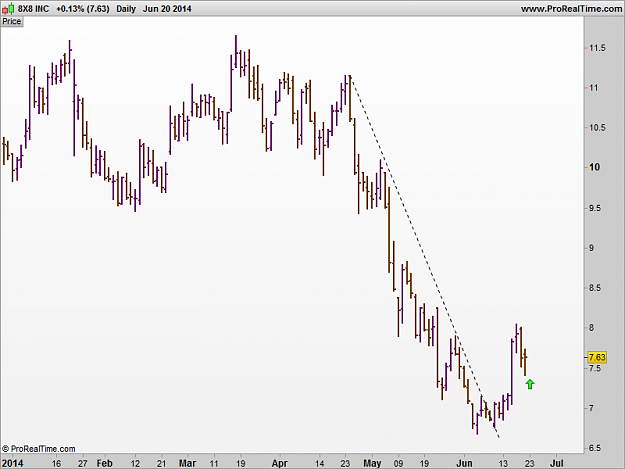The width and height of the screenshot is (625, 469).
Task: Click the 23 date tick before Jul
Action: pos(529,463)
